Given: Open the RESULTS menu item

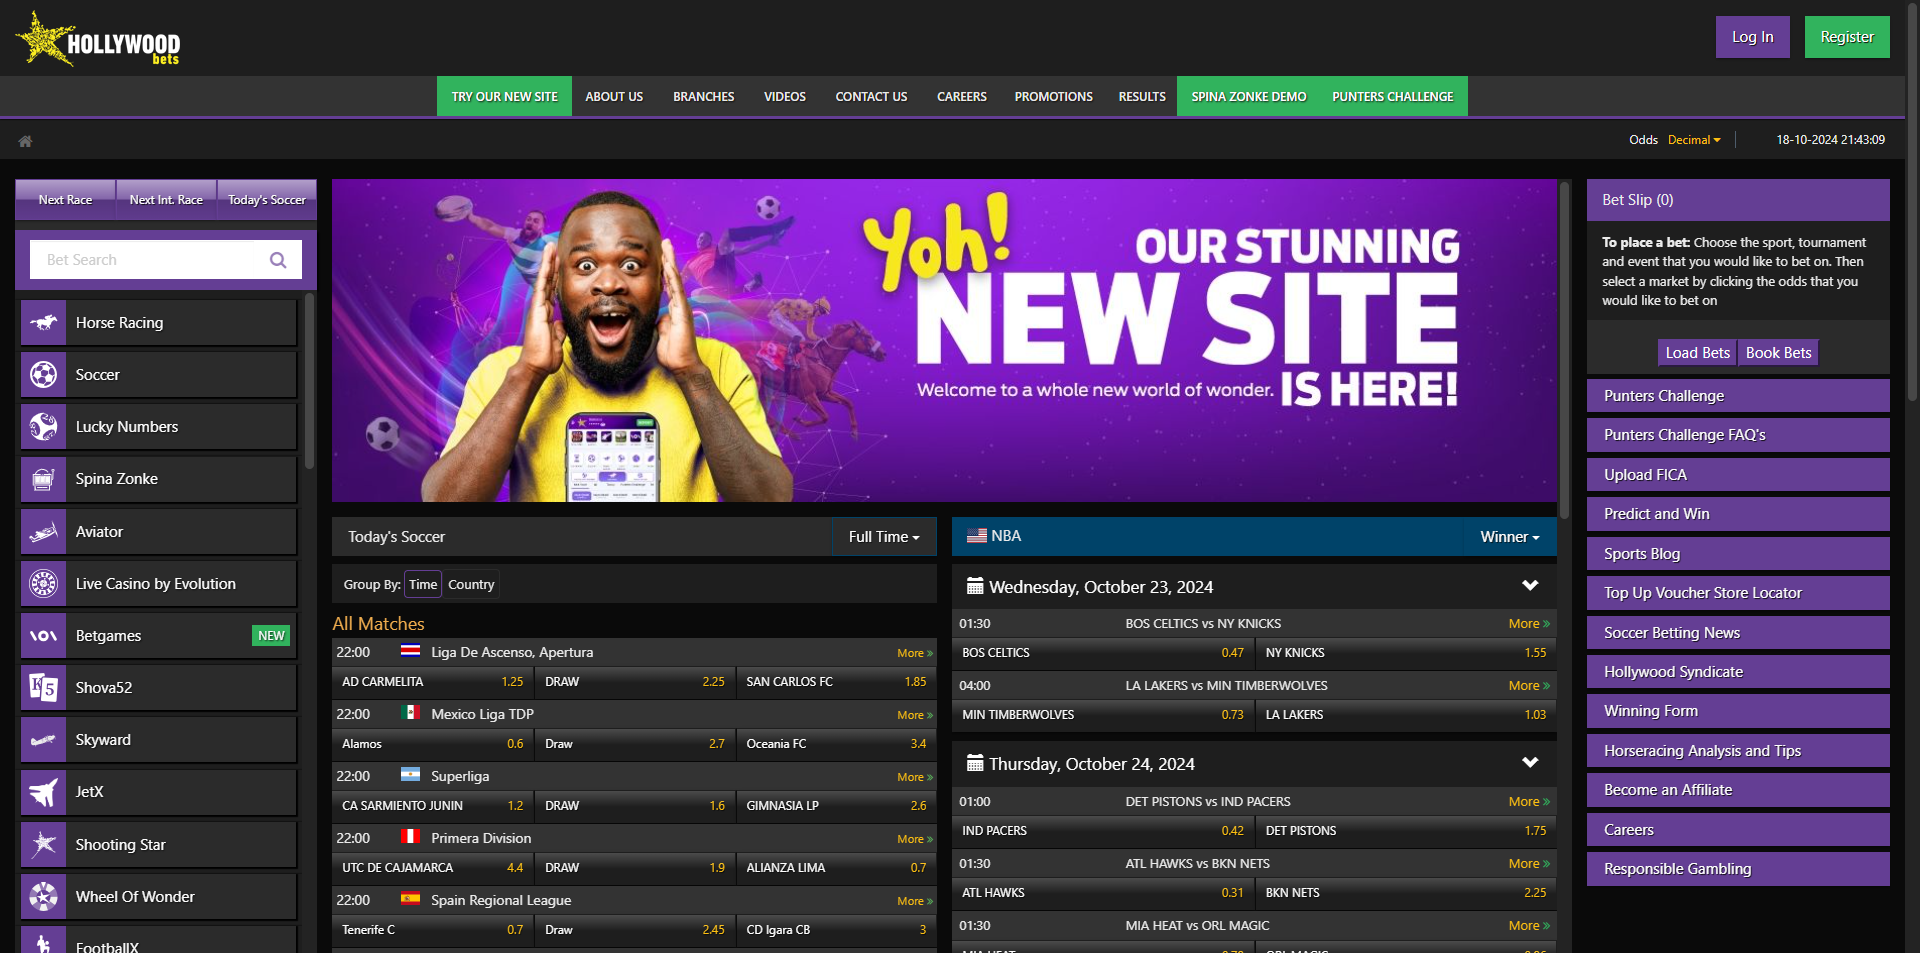Looking at the screenshot, I should (1142, 97).
